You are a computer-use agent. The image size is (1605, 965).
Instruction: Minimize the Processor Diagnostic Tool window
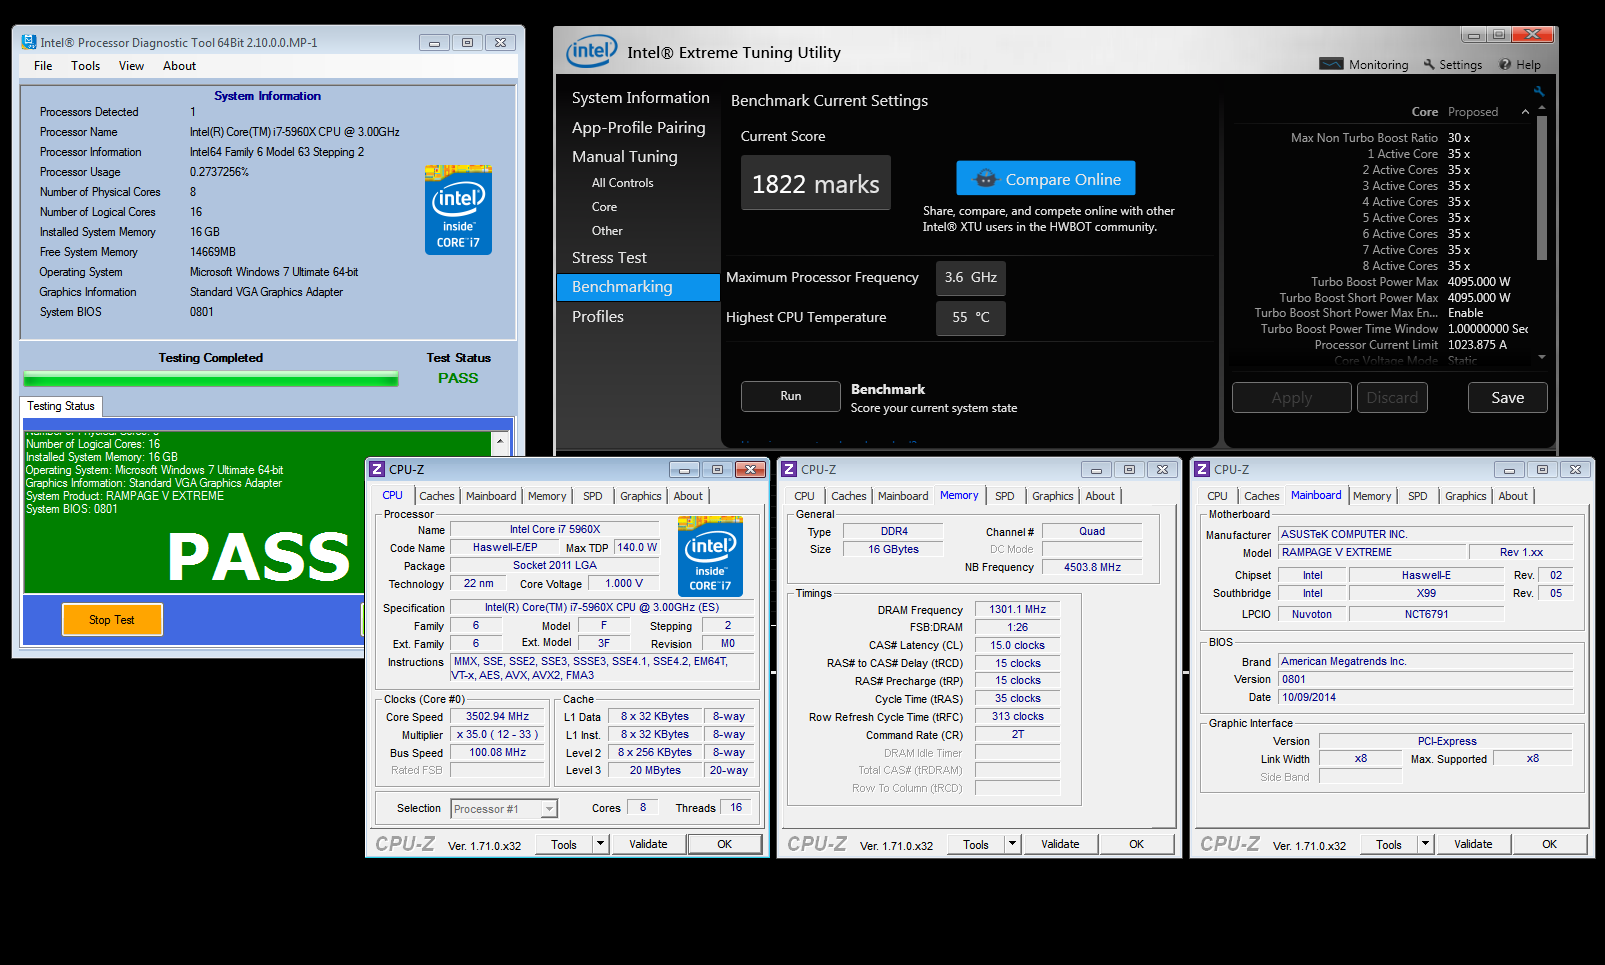coord(434,43)
